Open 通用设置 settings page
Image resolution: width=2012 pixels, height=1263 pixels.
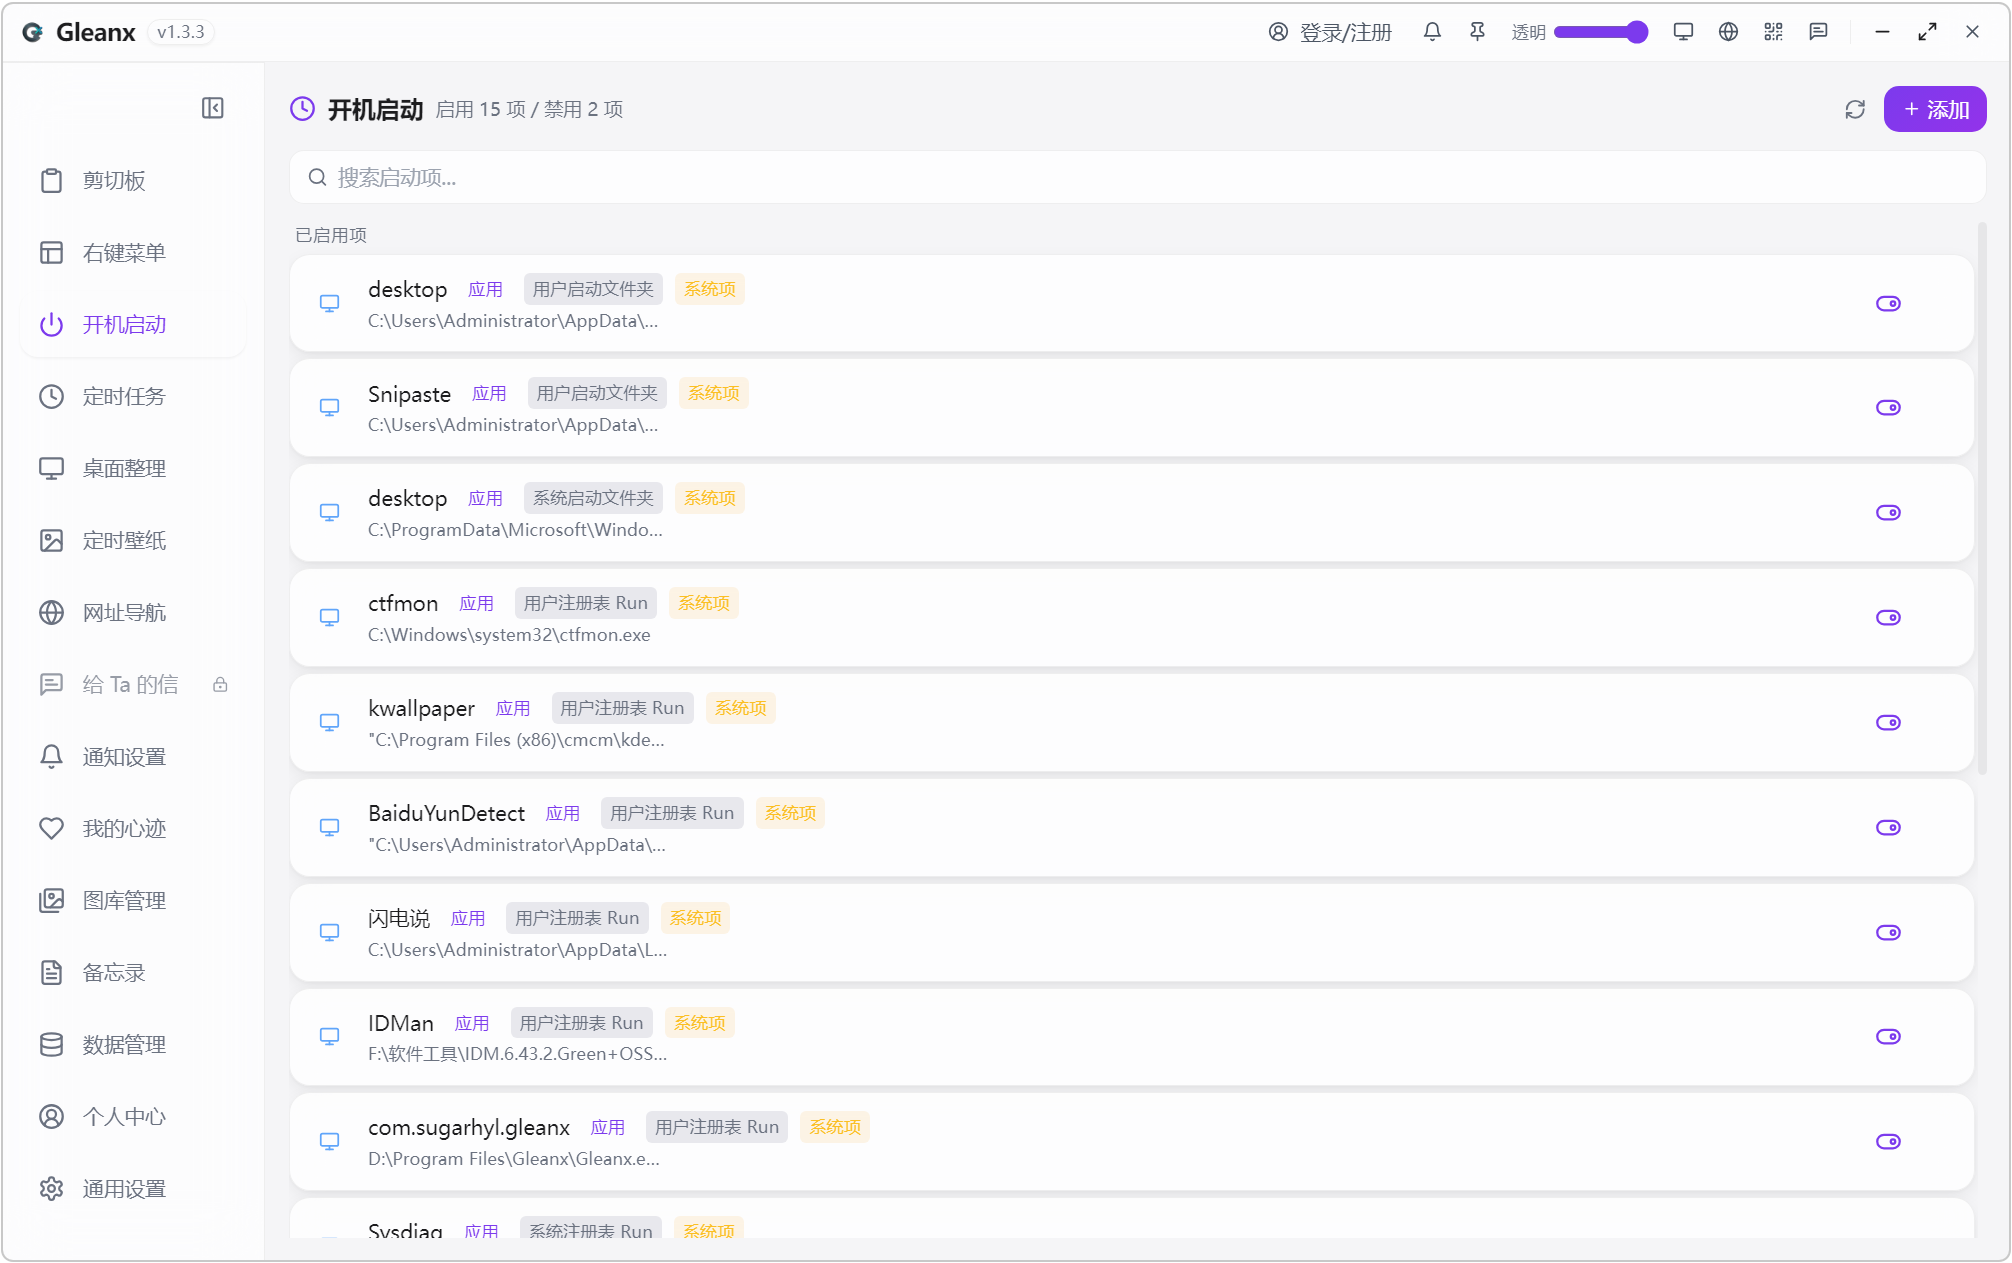coord(134,1189)
